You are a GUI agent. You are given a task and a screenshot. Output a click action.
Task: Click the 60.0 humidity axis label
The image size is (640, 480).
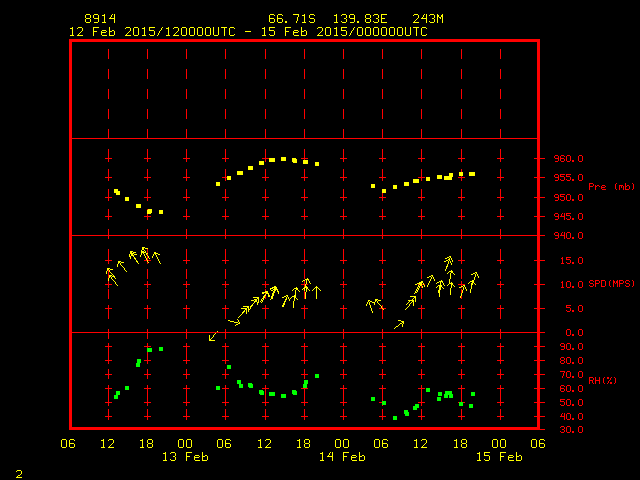point(572,389)
